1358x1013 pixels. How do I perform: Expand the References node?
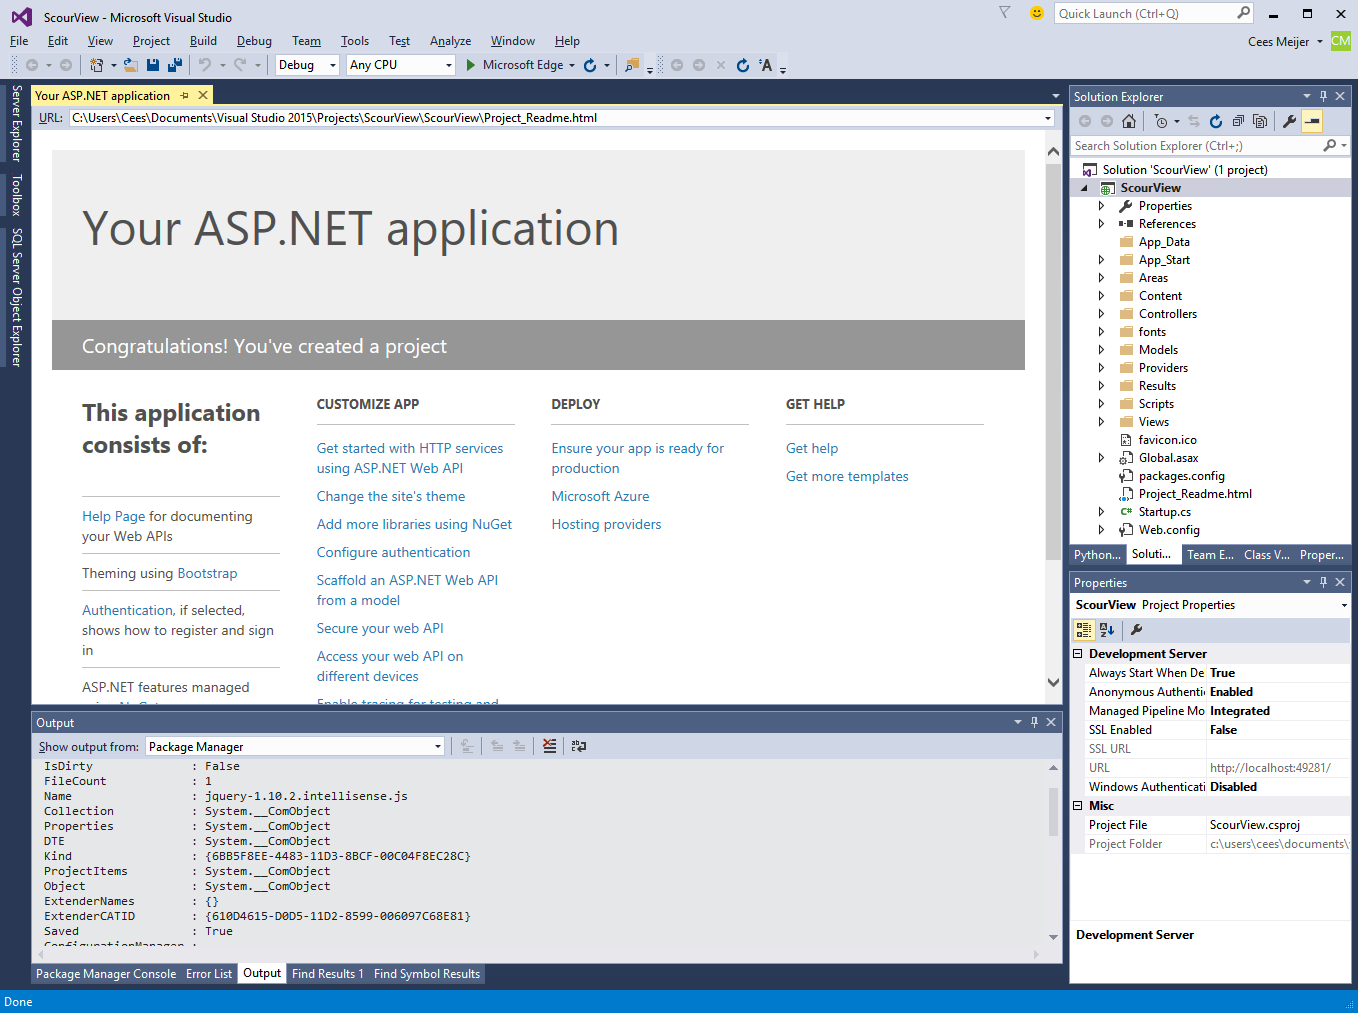point(1101,224)
